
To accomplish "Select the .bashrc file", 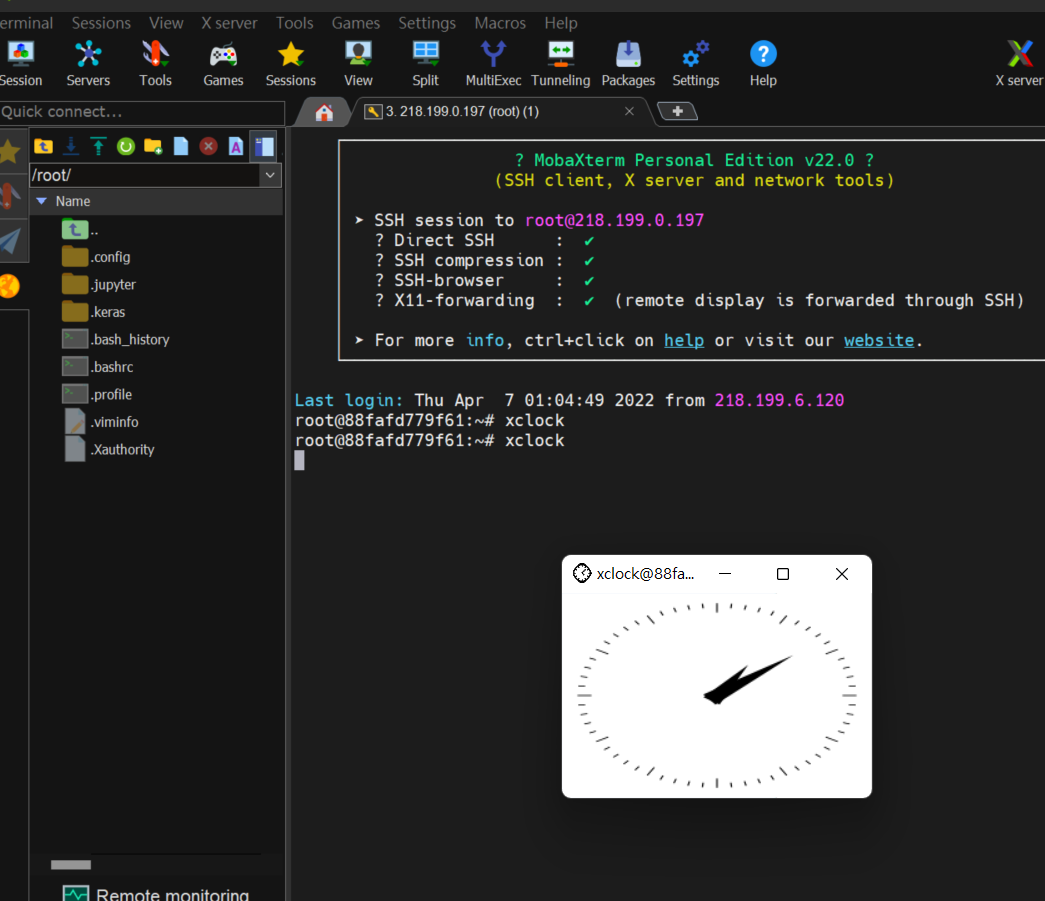I will click(97, 367).
